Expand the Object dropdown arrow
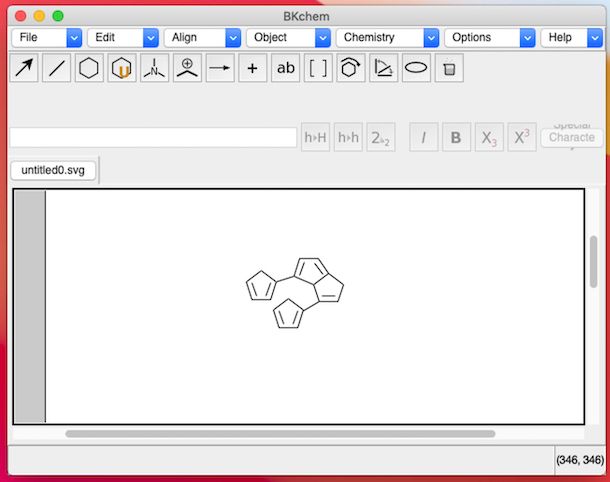Image resolution: width=610 pixels, height=482 pixels. pos(323,38)
